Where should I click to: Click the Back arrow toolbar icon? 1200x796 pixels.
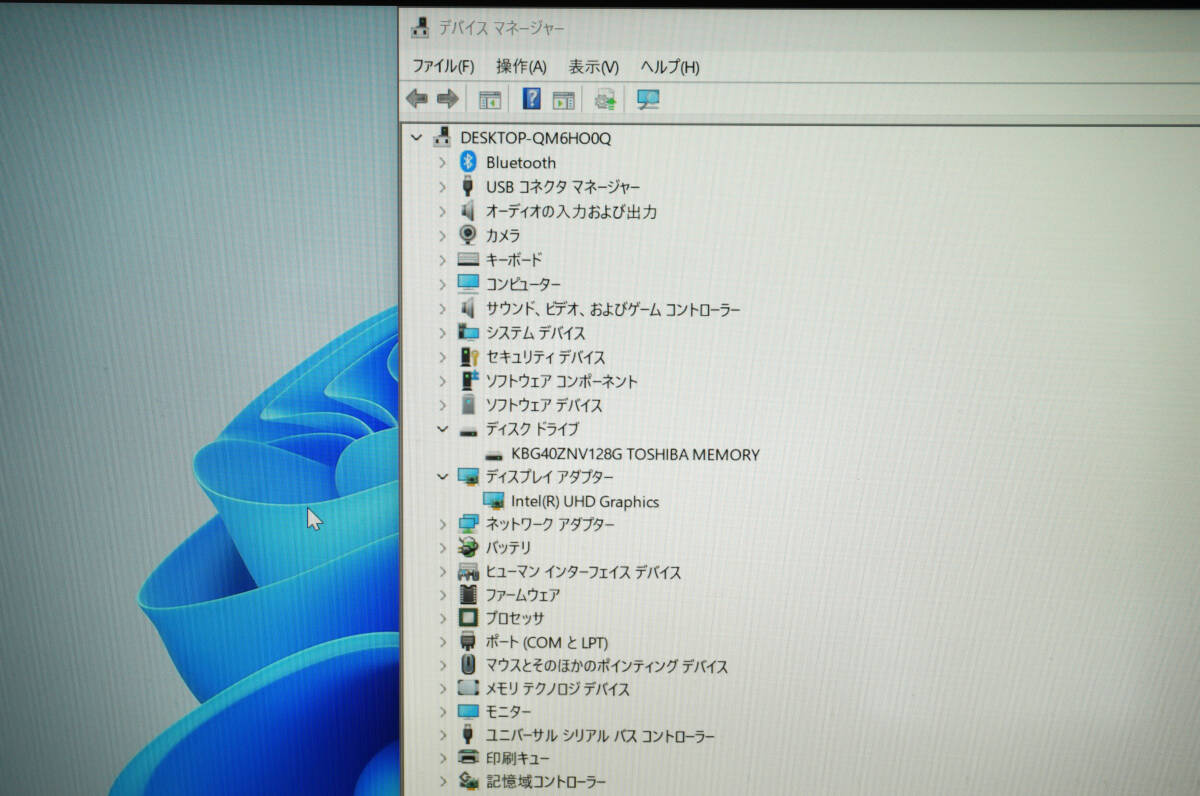pyautogui.click(x=417, y=99)
